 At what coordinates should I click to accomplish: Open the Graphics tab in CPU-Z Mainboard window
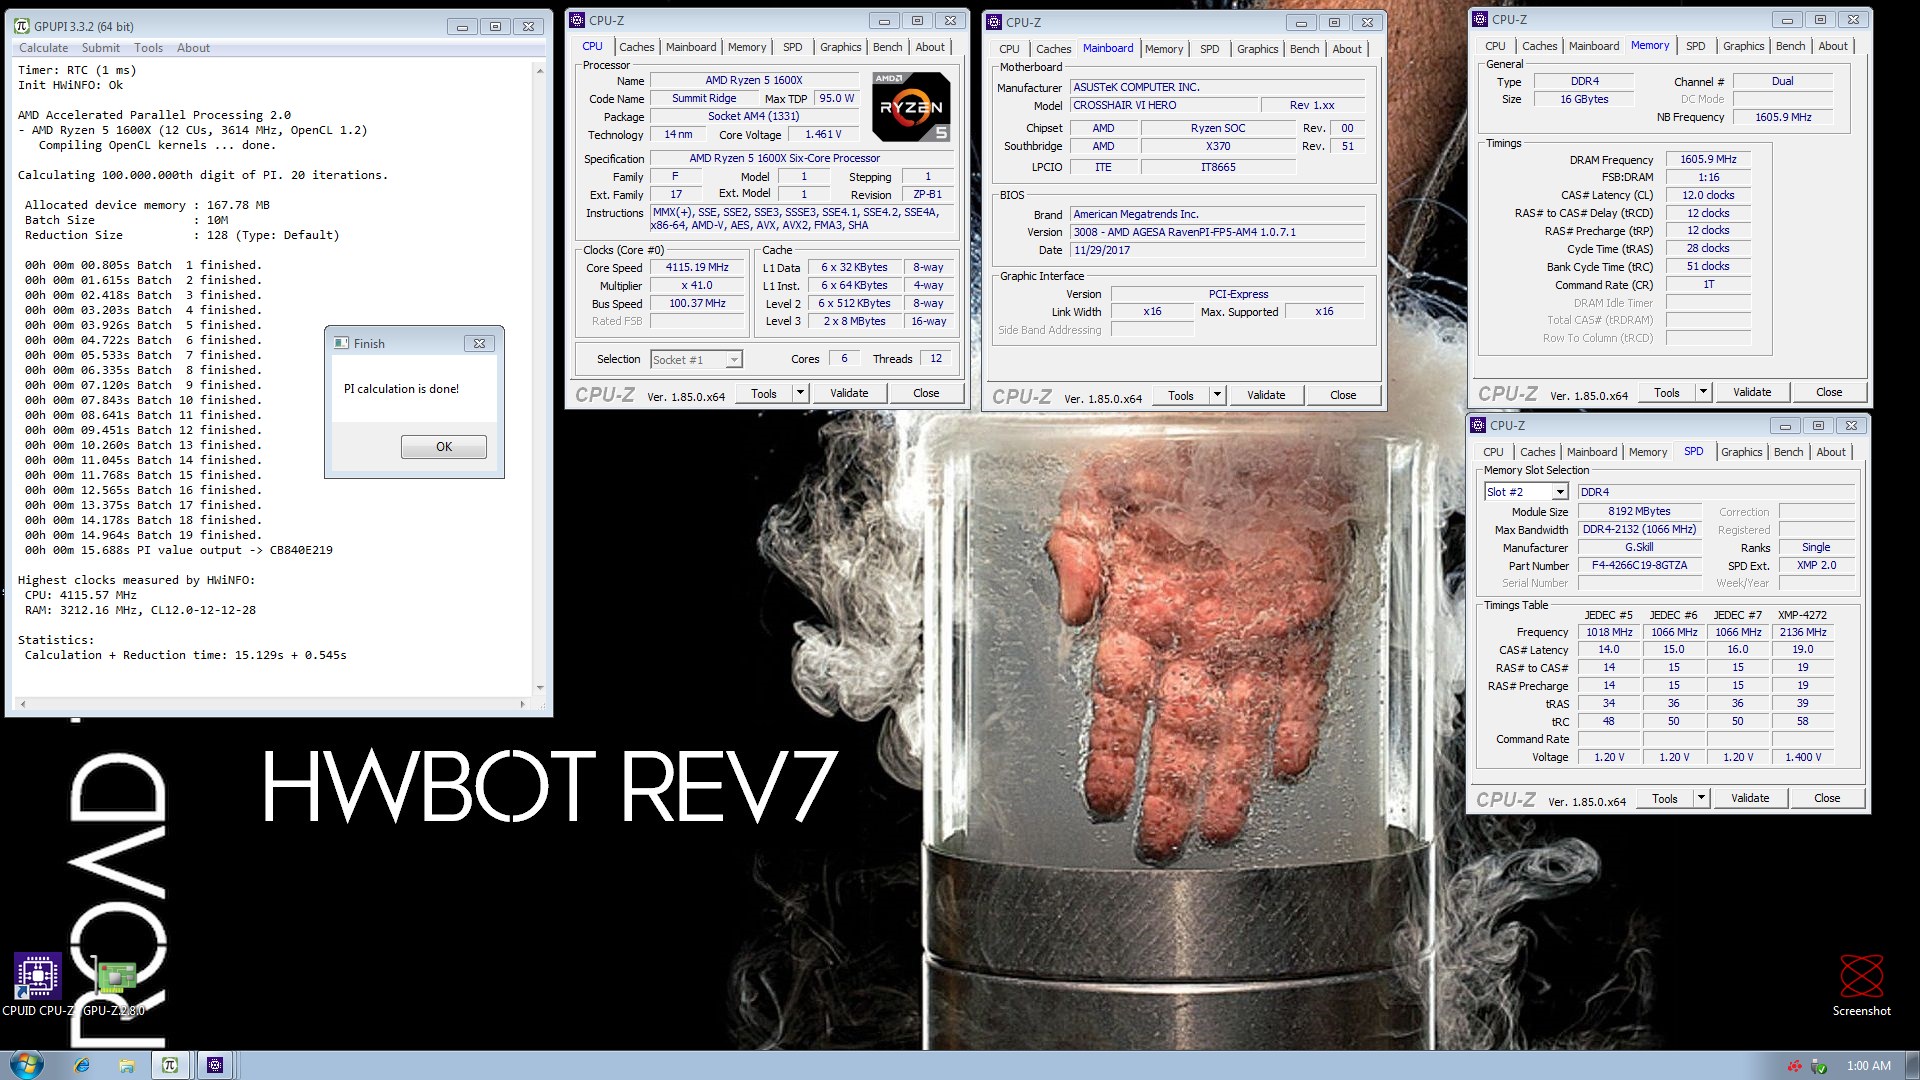click(1257, 49)
